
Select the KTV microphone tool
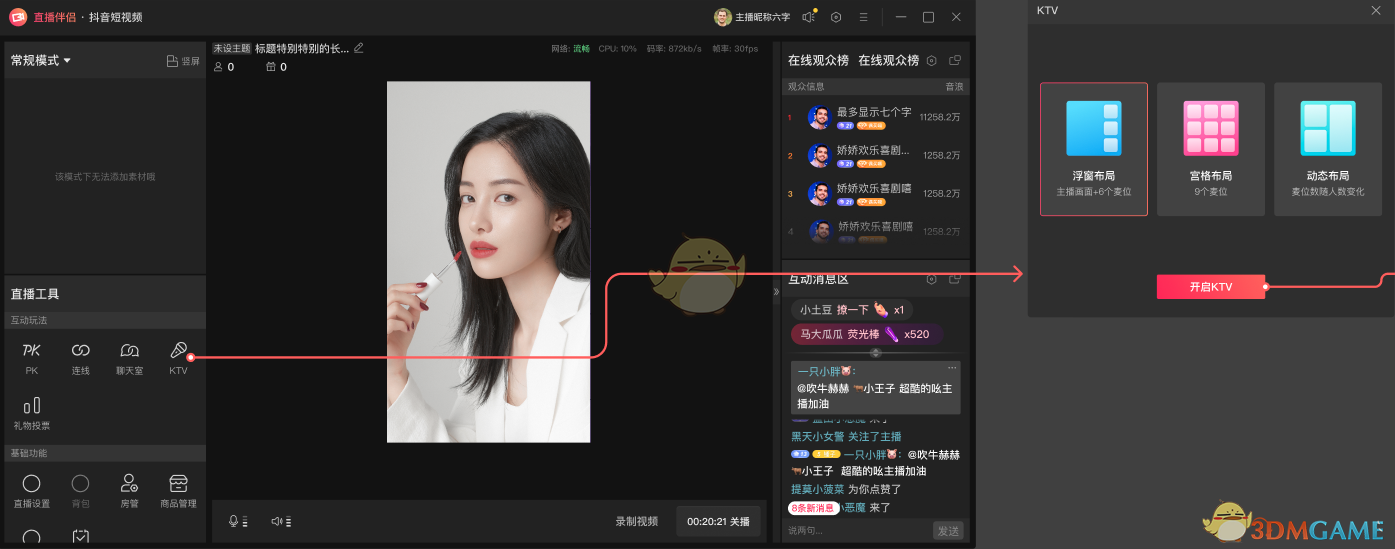178,357
